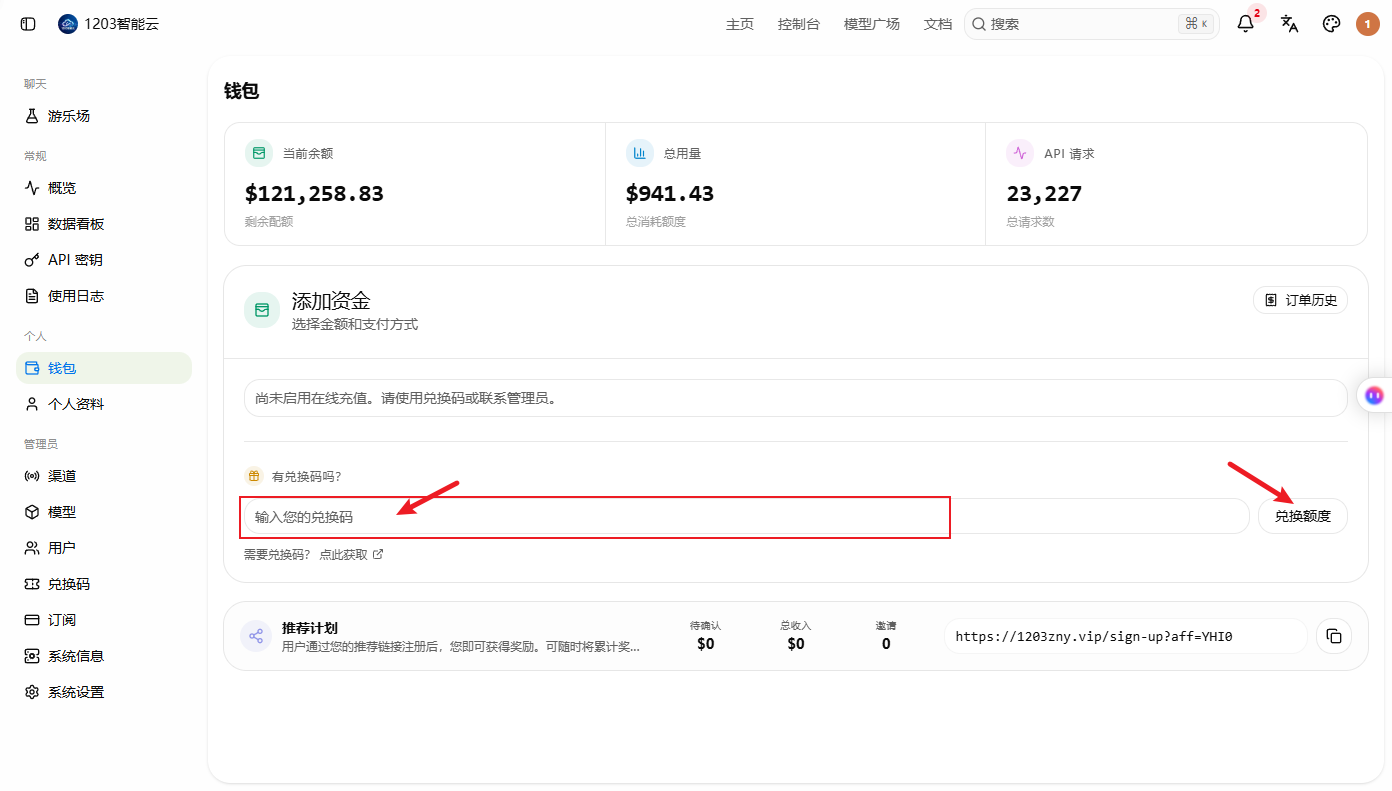Follow the 点此获取 link
The image size is (1392, 791).
[351, 554]
